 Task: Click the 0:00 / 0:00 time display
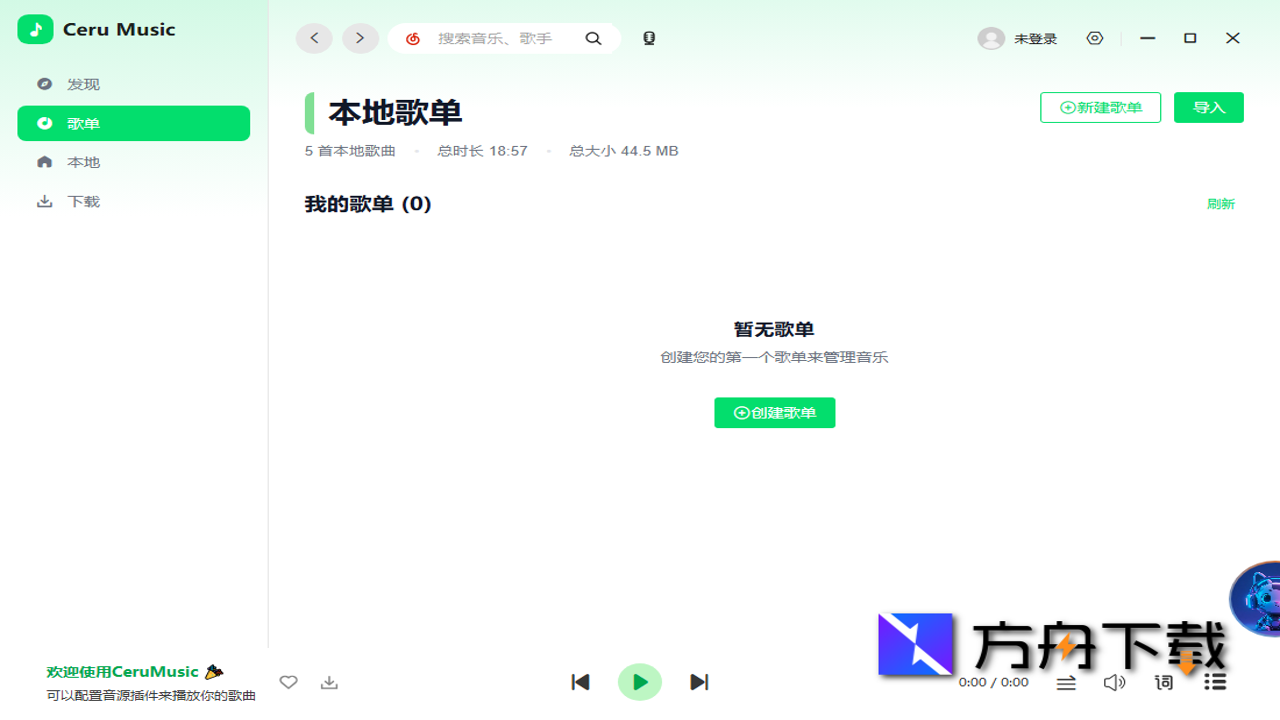(993, 682)
